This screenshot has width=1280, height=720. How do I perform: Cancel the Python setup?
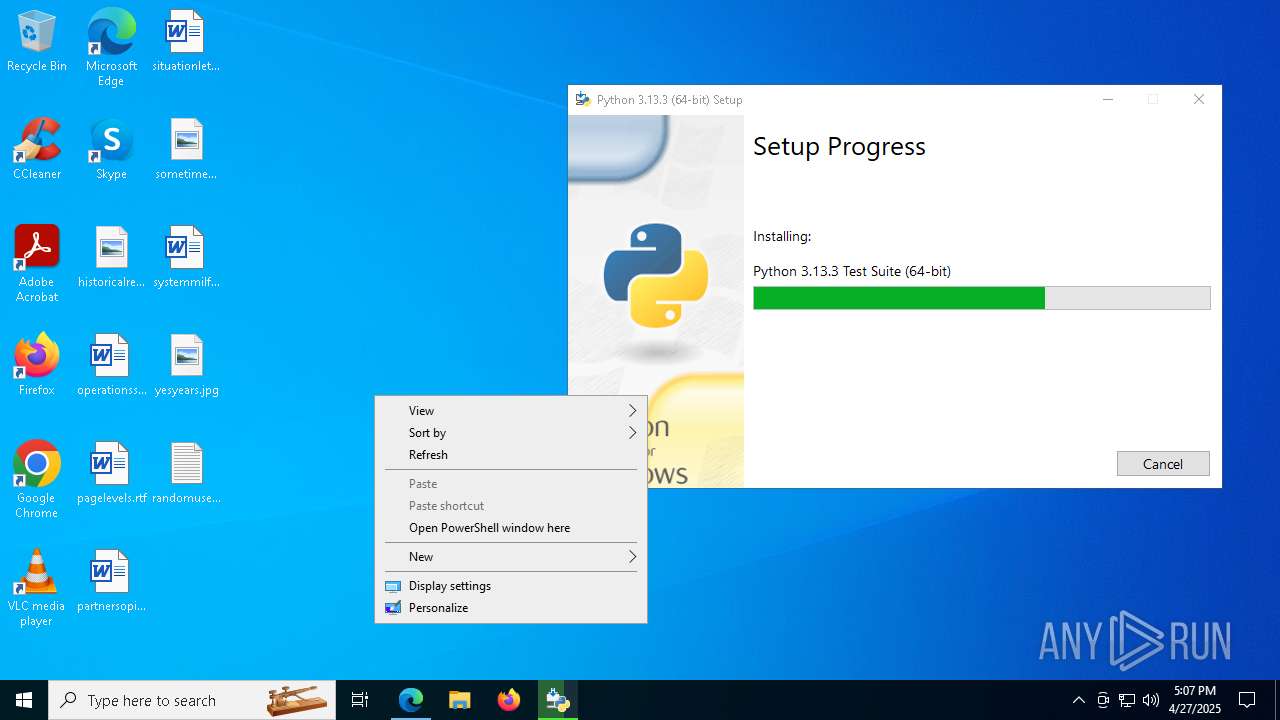click(1163, 464)
